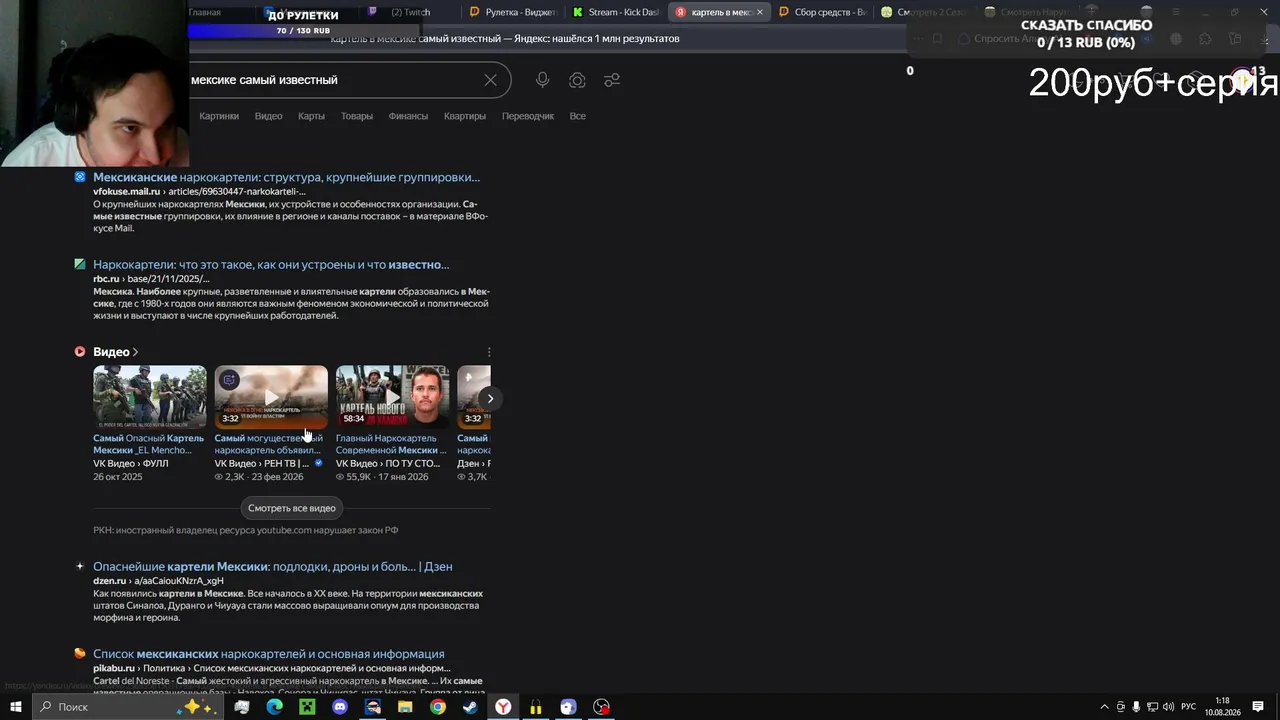Open Minecraft from the taskbar
The width and height of the screenshot is (1280, 720).
tap(307, 707)
